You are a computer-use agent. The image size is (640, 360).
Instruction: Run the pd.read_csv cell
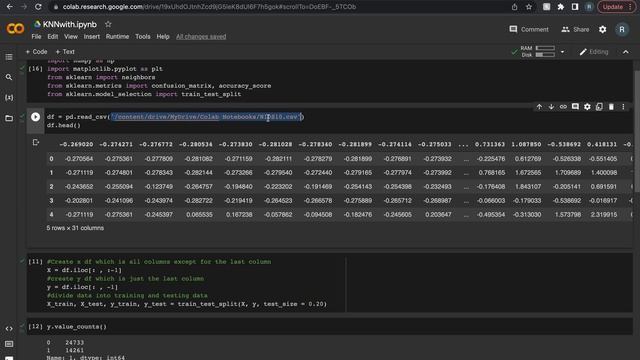click(36, 117)
